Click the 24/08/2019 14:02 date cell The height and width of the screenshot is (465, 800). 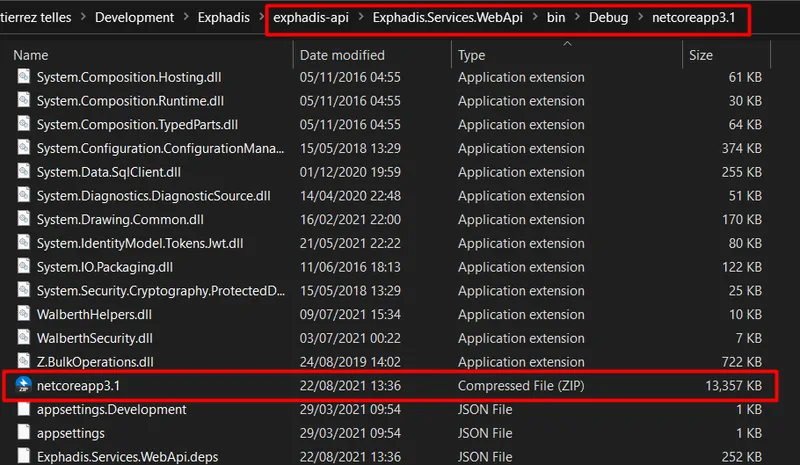[350, 362]
